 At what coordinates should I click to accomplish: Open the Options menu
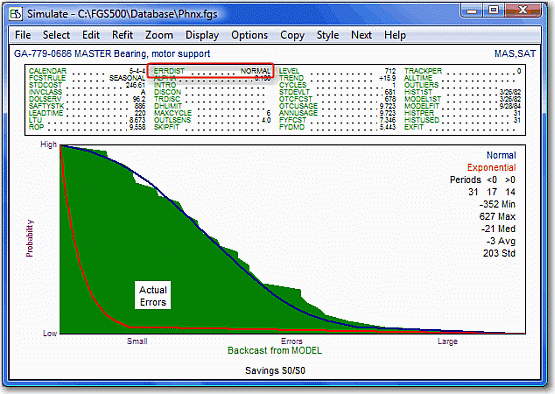250,35
